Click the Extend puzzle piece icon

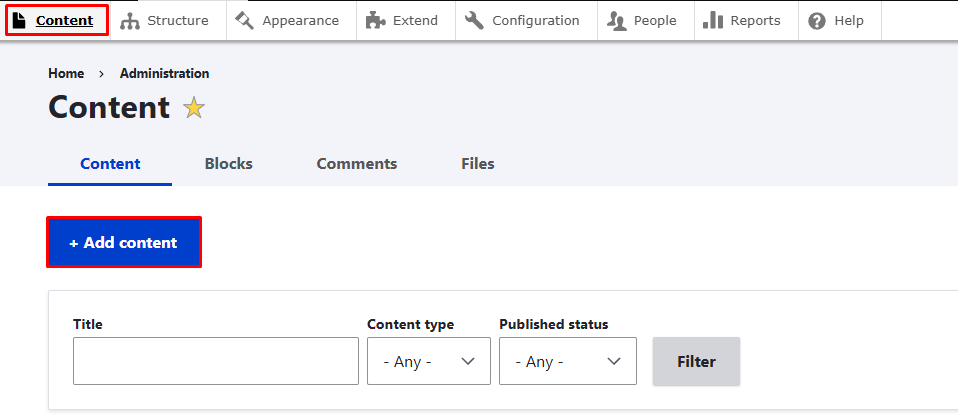point(375,21)
